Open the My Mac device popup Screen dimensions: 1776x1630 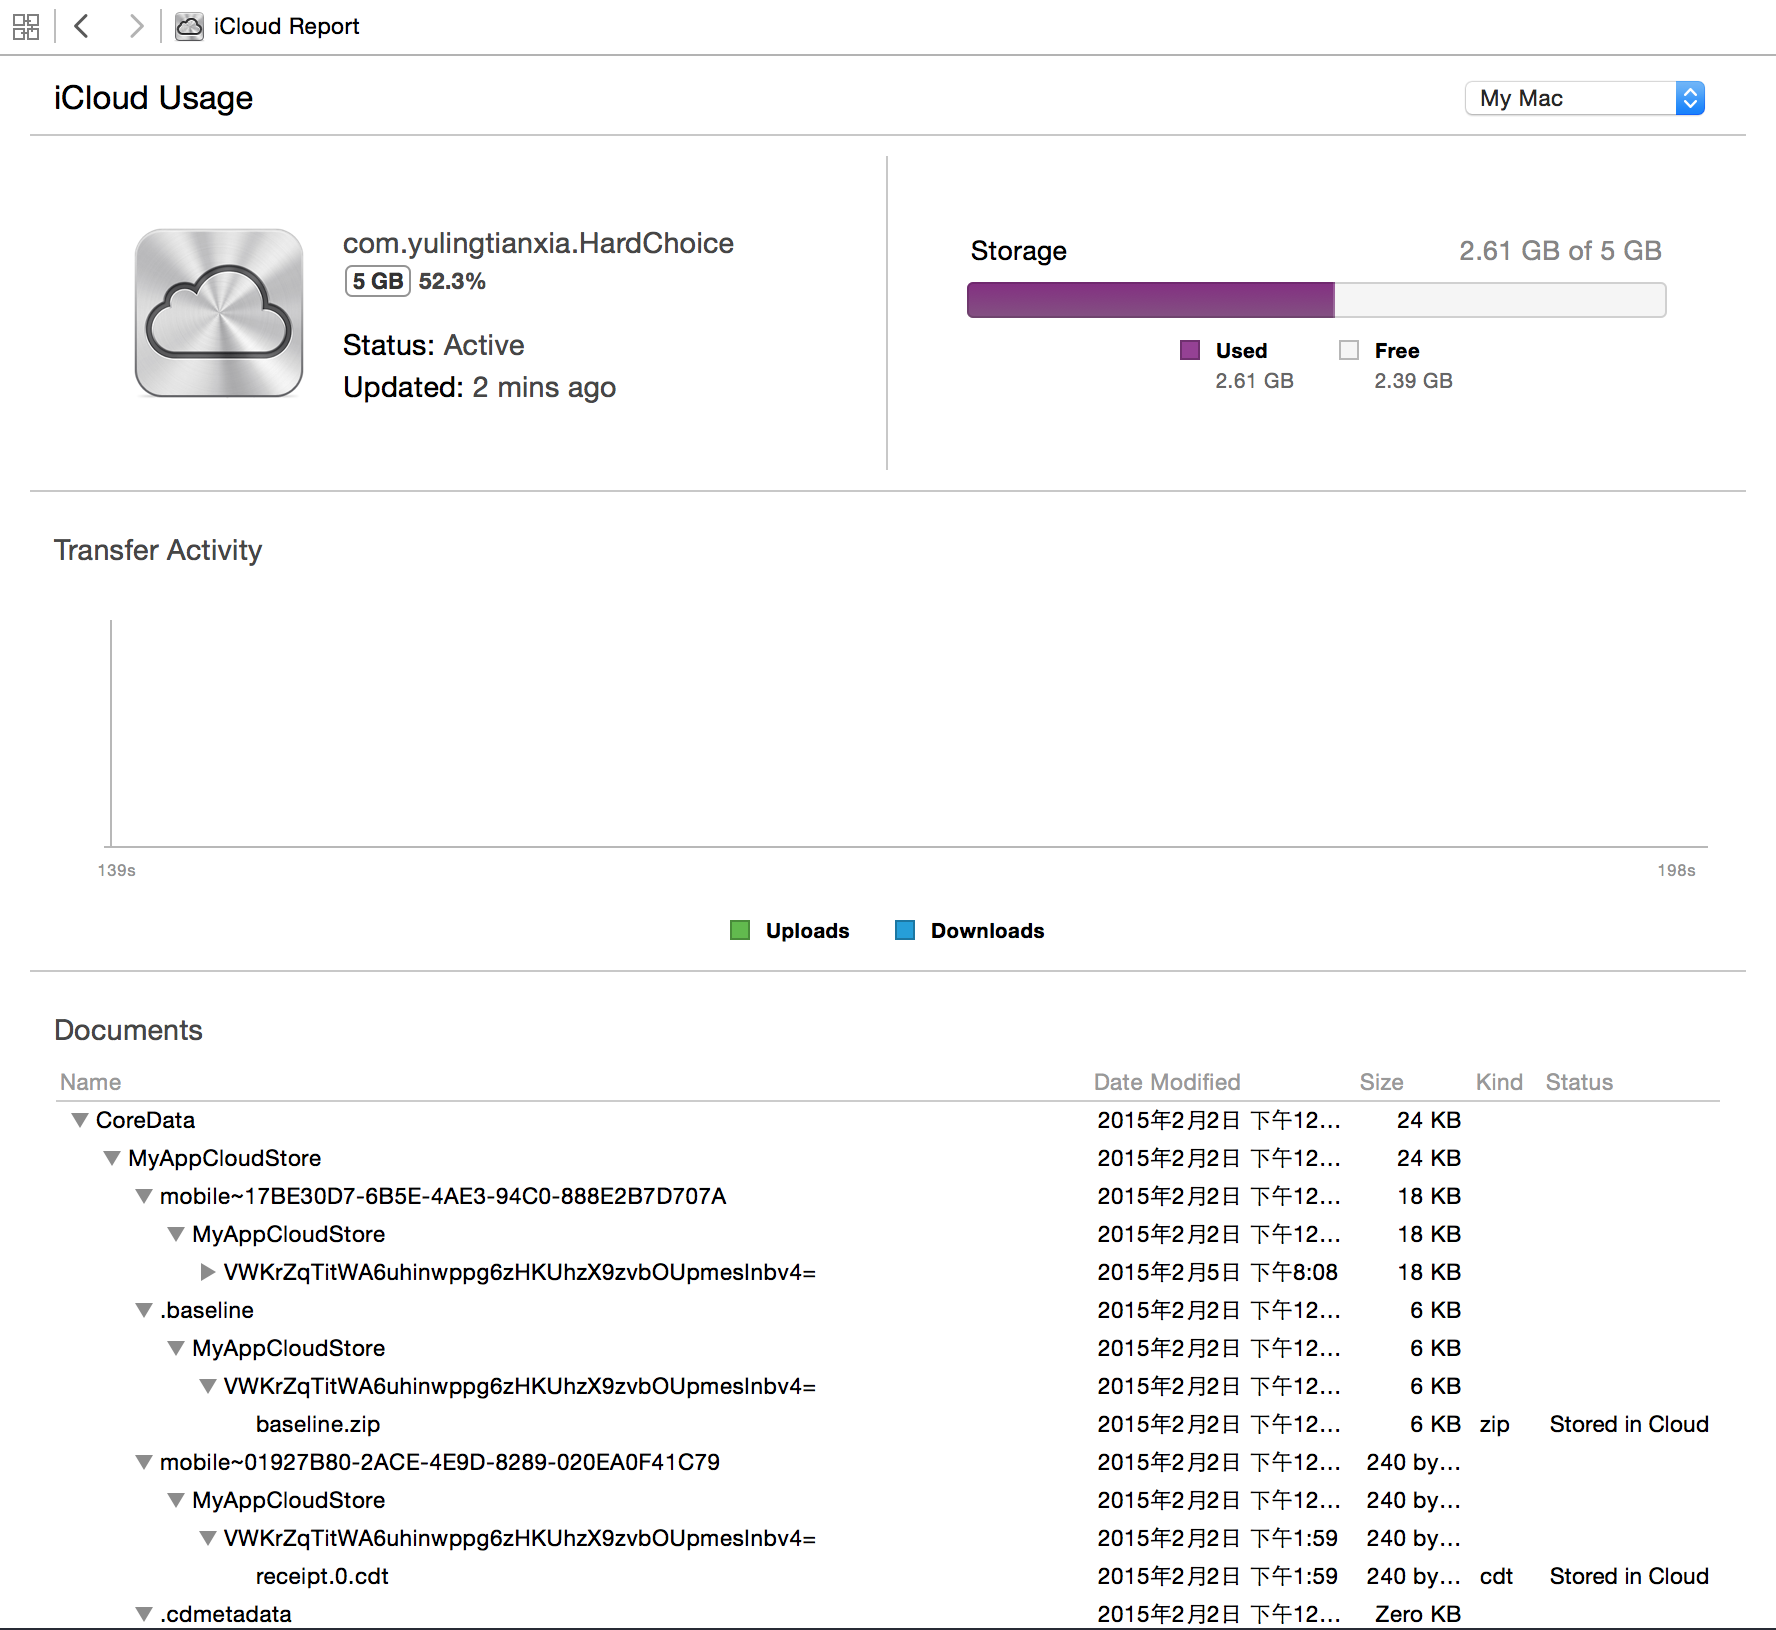1584,98
